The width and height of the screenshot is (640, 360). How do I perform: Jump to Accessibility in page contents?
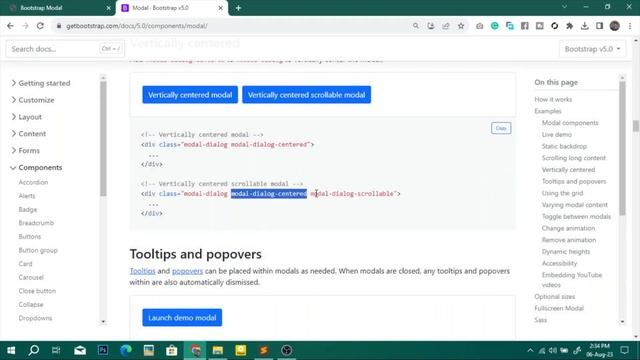(559, 264)
